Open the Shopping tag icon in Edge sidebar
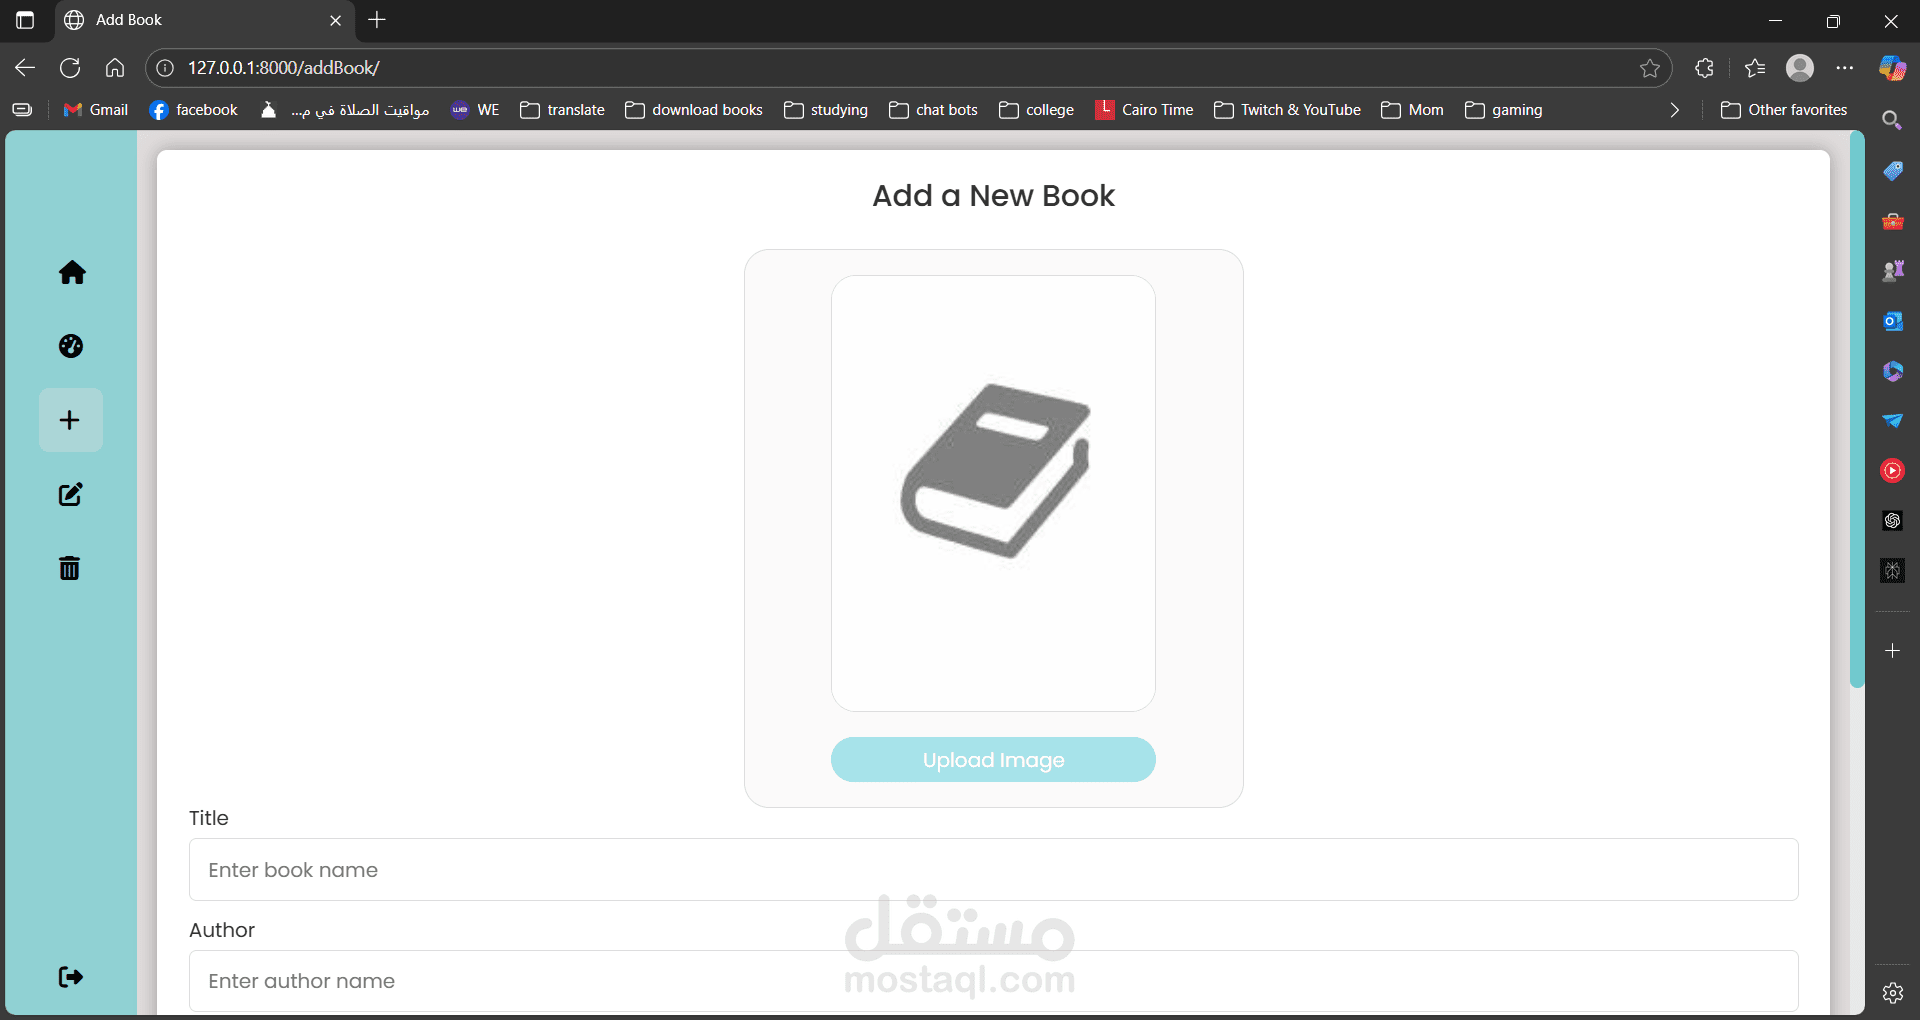This screenshot has width=1920, height=1020. pos(1892,171)
